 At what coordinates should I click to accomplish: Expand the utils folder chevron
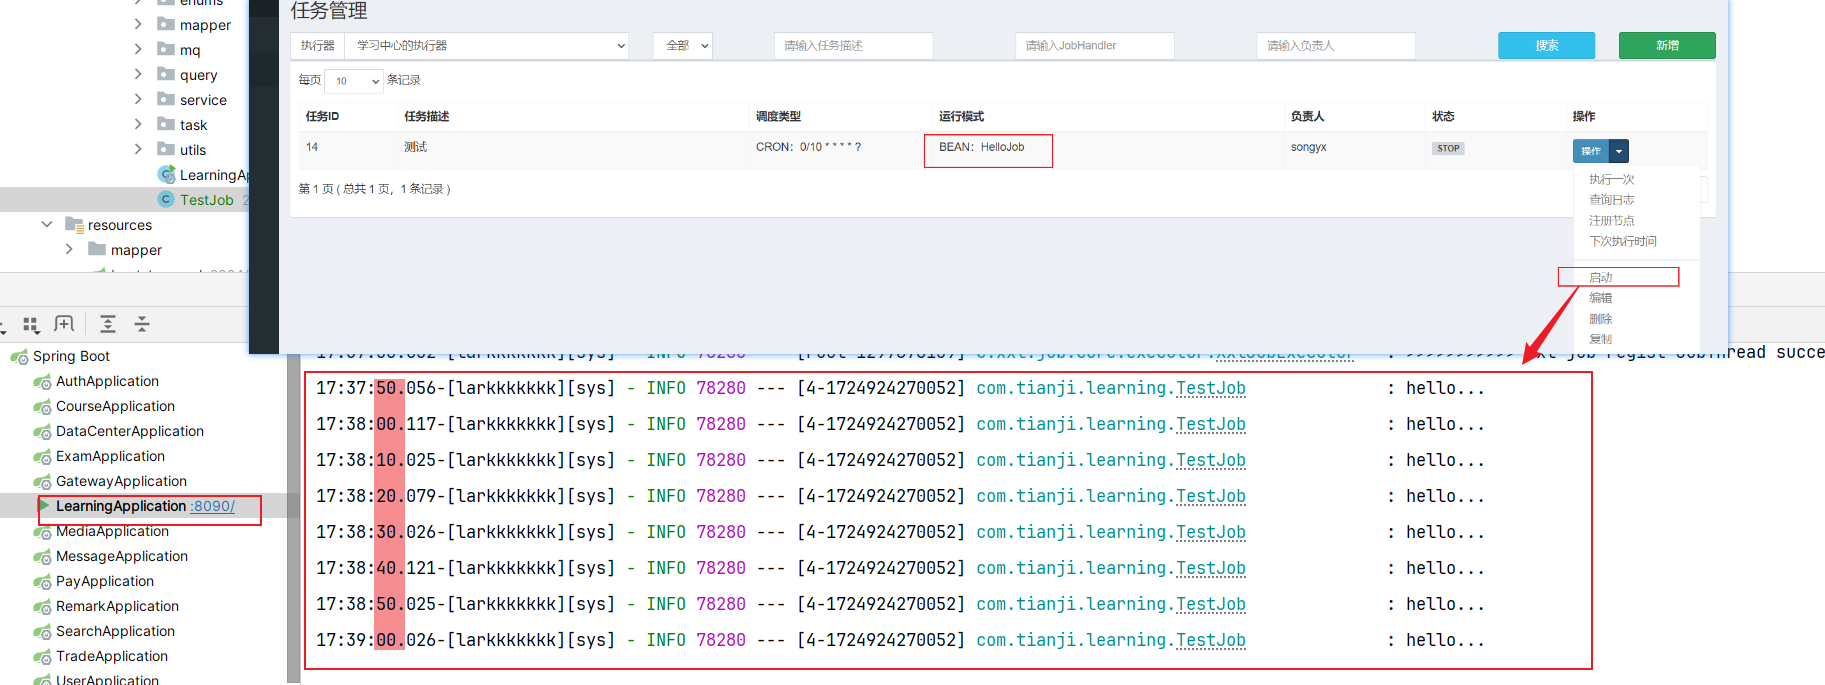138,149
